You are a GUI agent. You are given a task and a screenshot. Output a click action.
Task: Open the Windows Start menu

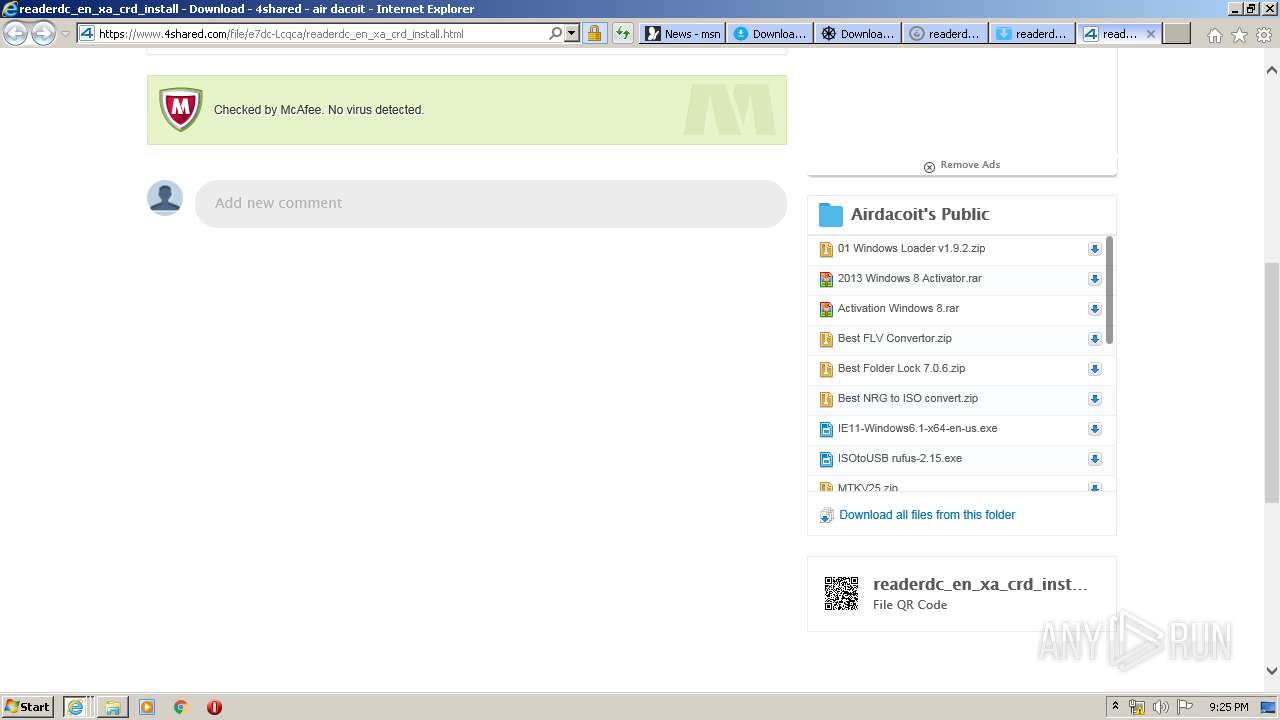point(28,706)
